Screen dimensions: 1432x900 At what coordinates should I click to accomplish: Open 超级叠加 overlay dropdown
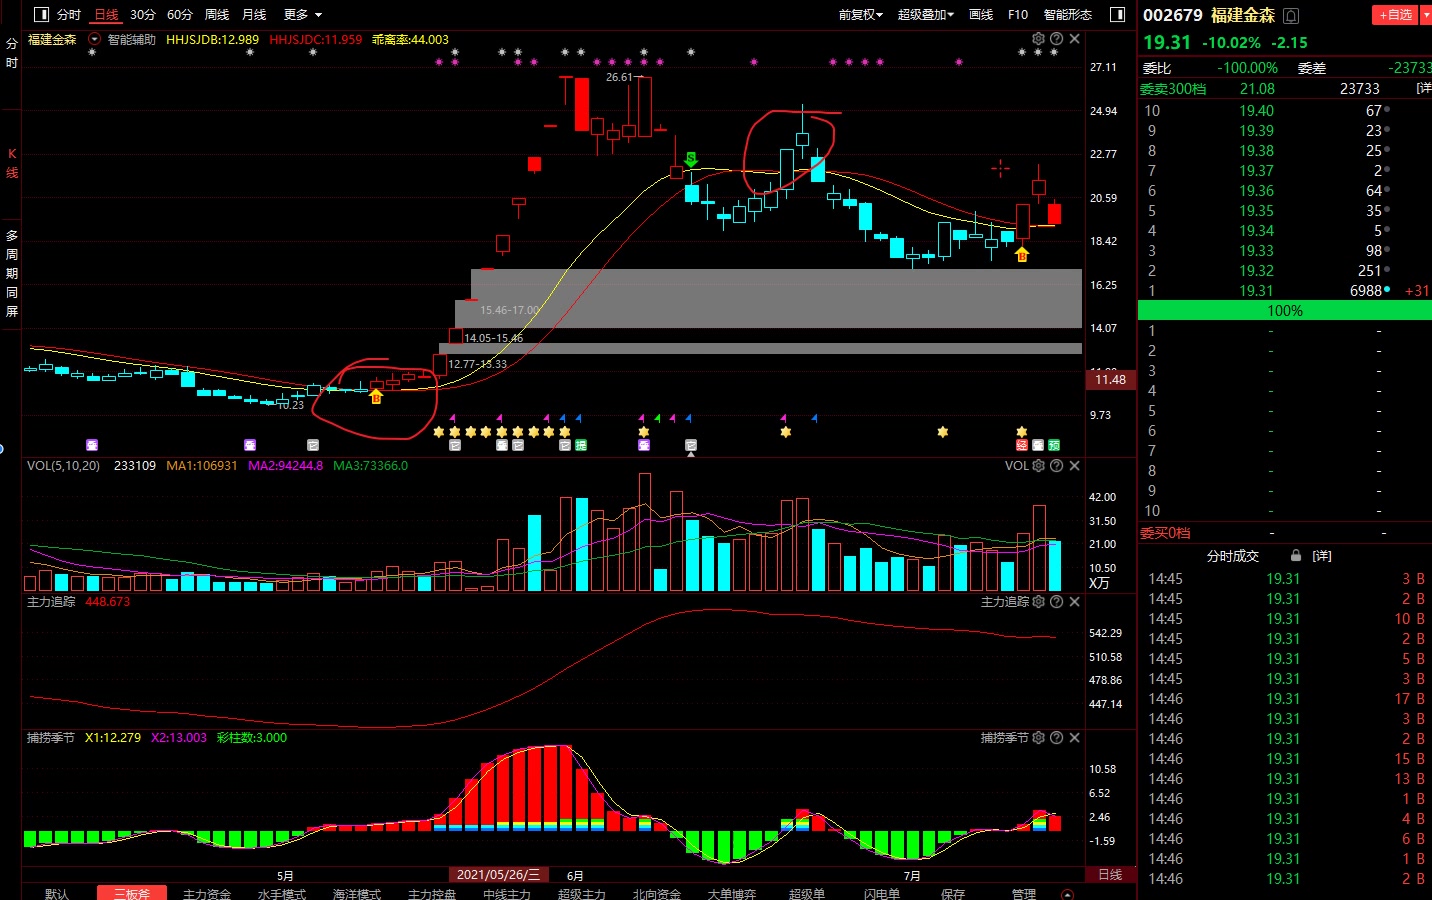tap(925, 15)
